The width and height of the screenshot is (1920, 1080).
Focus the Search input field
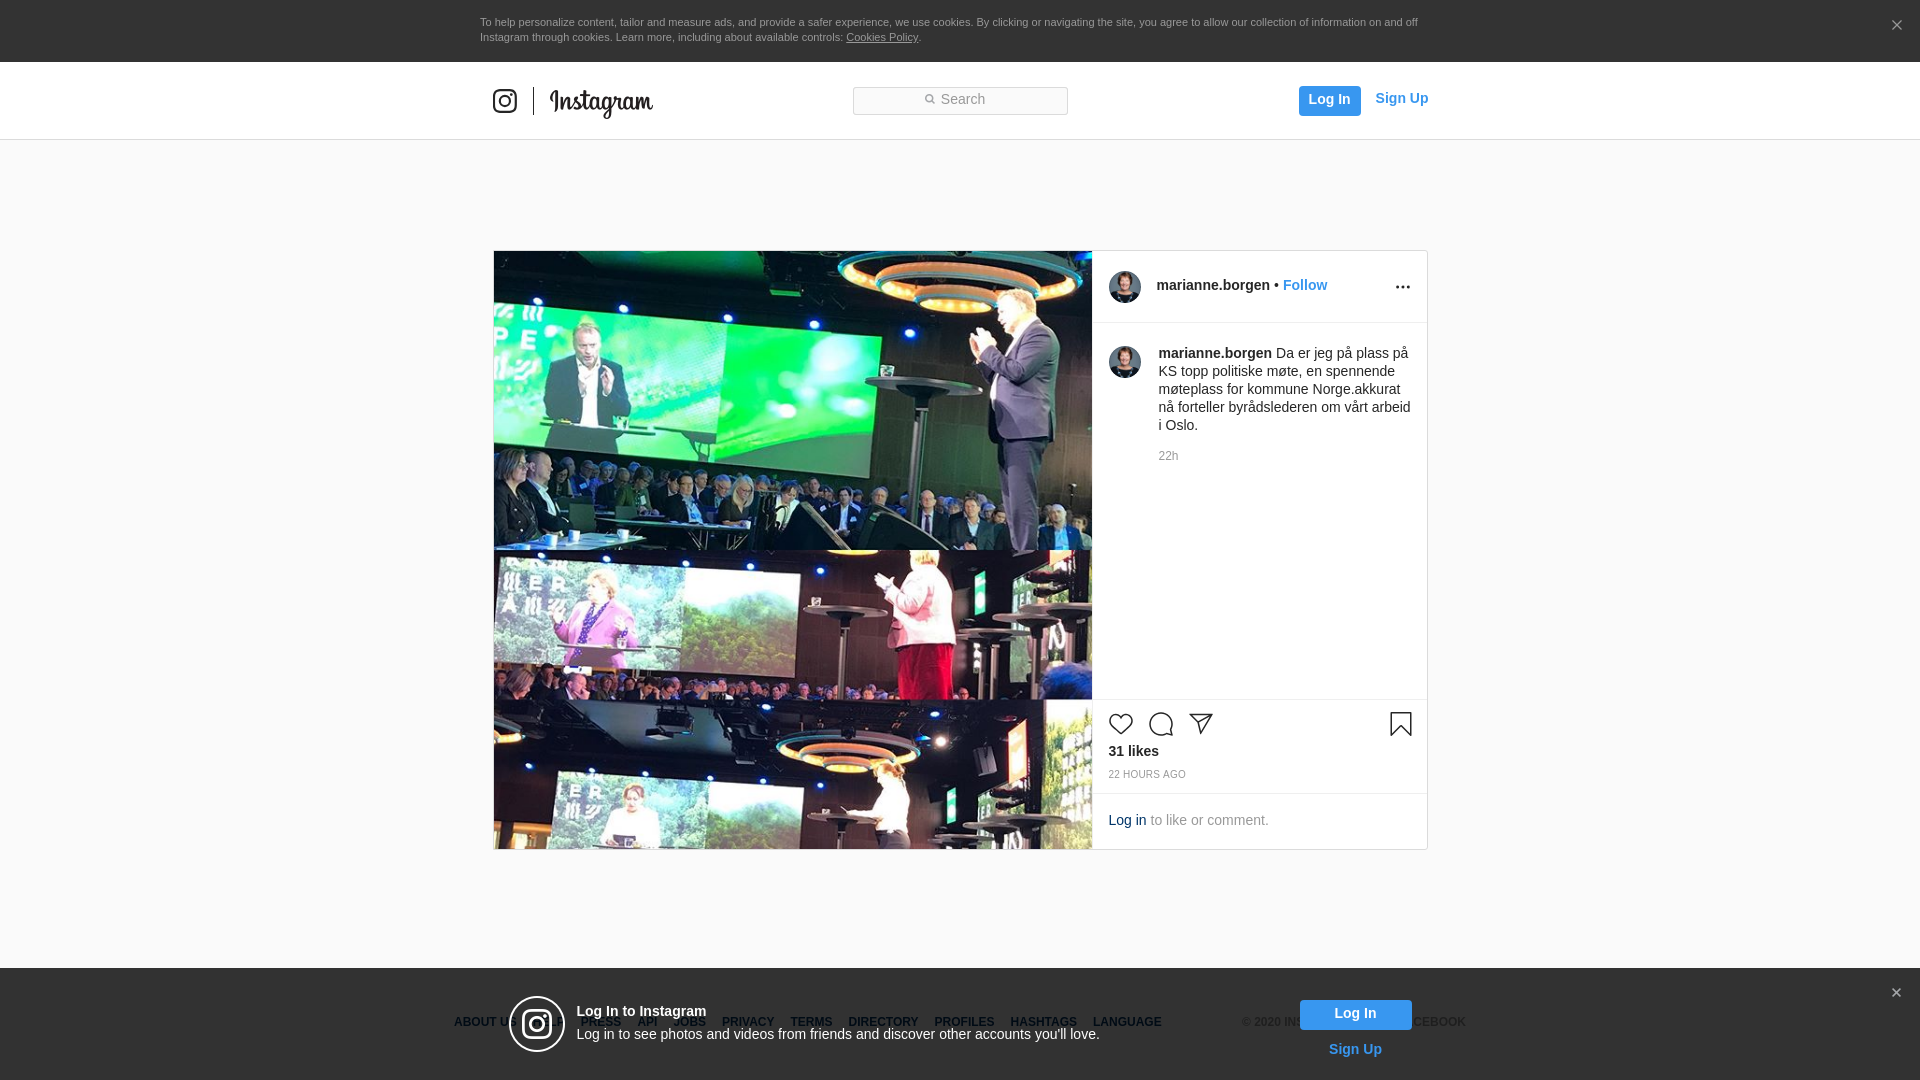[960, 101]
